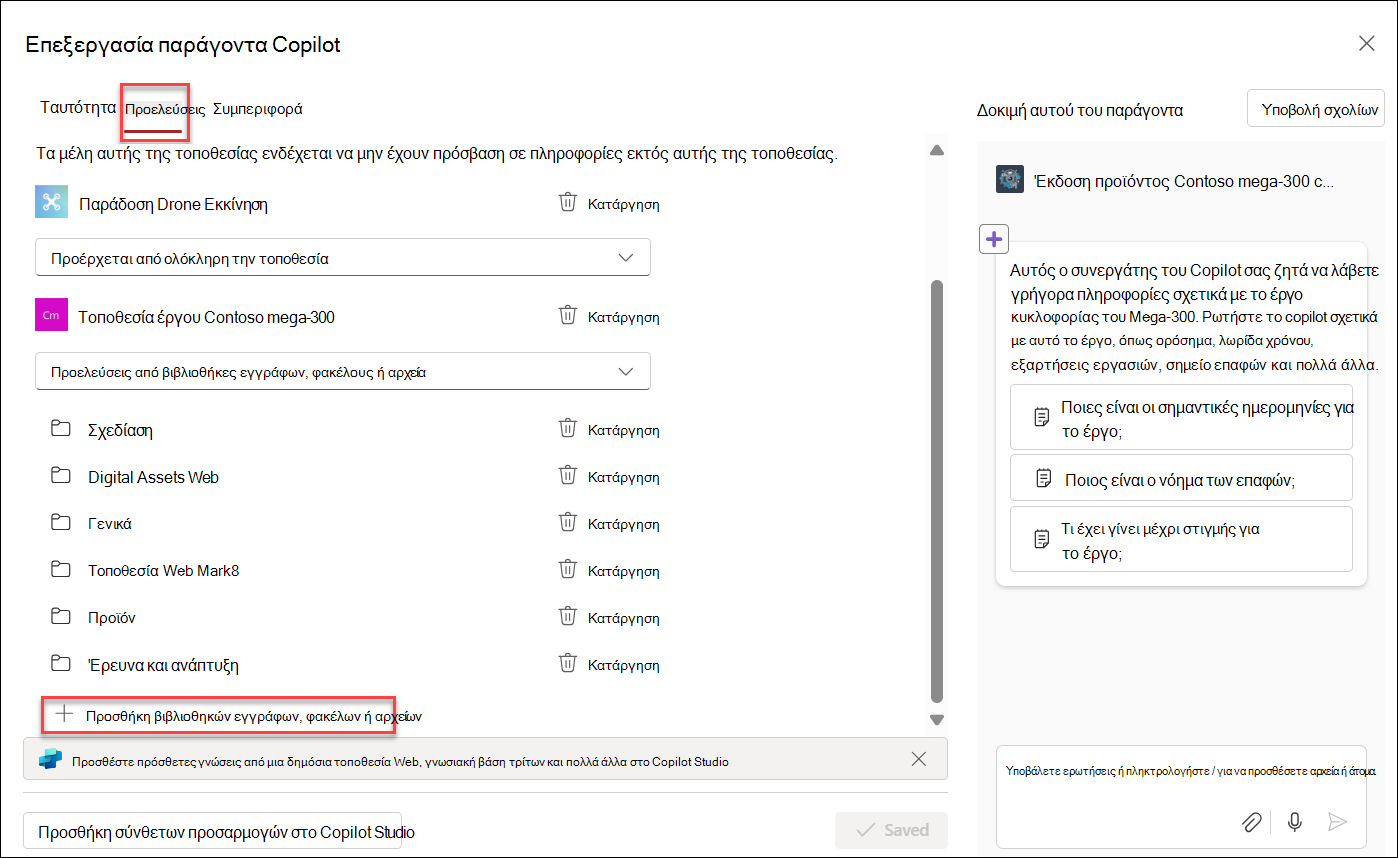Viewport: 1398px width, 858px height.
Task: Click the agent avatar in test pane
Action: point(1010,180)
